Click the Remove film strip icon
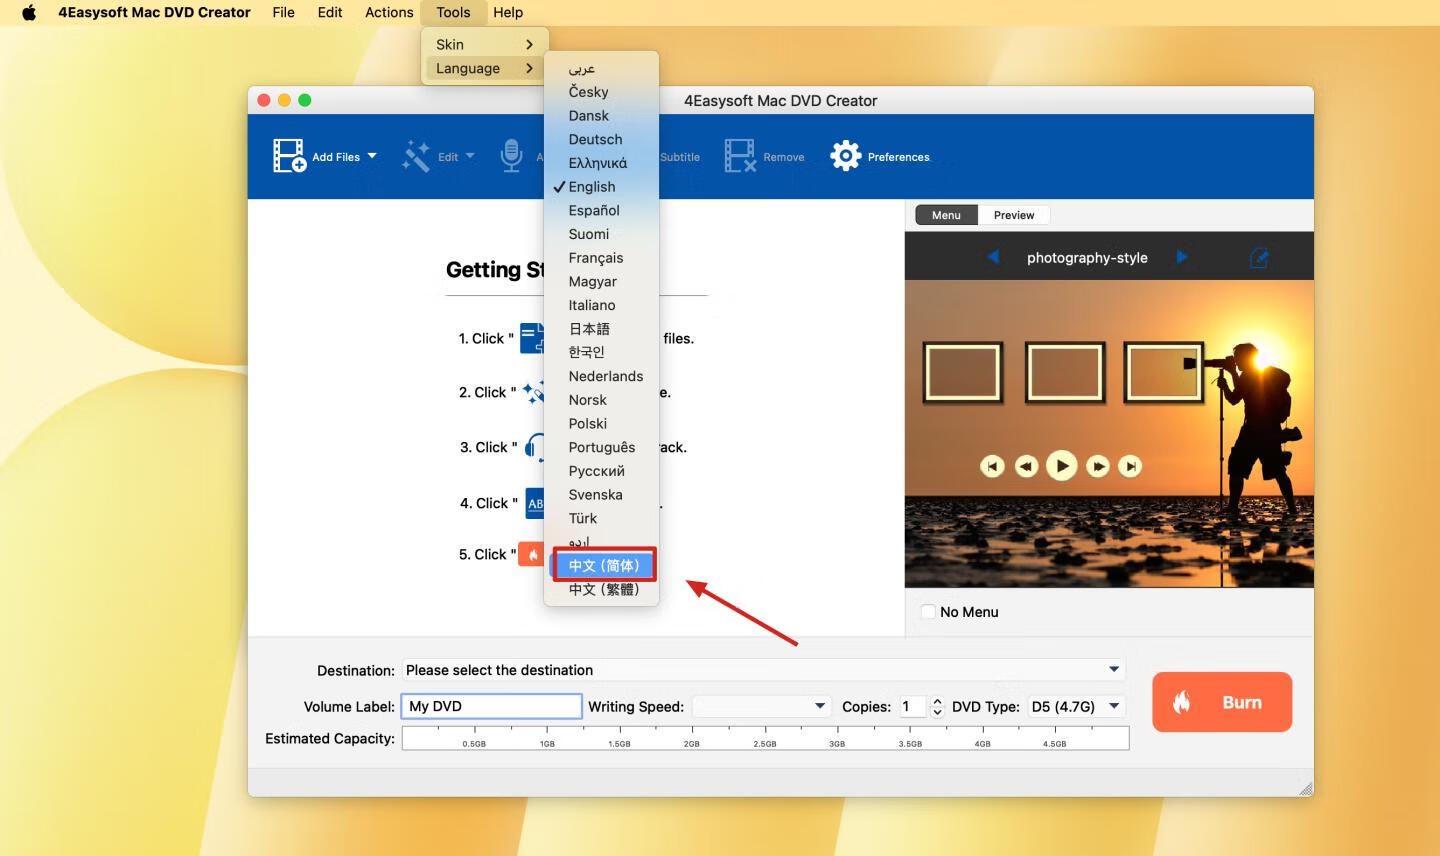The height and width of the screenshot is (856, 1440). coord(740,156)
